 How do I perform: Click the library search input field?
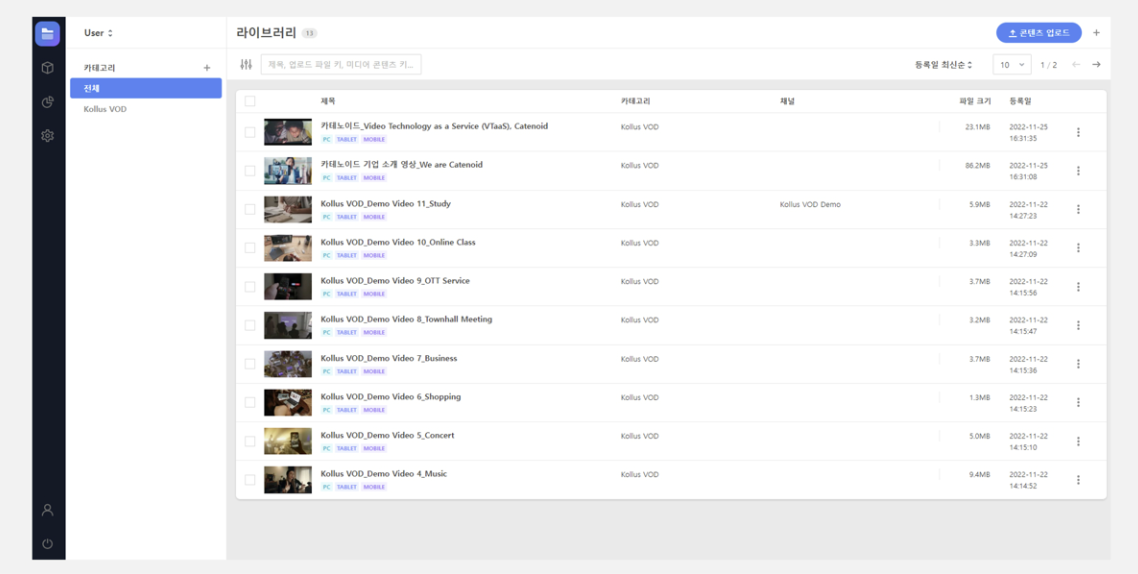(341, 65)
